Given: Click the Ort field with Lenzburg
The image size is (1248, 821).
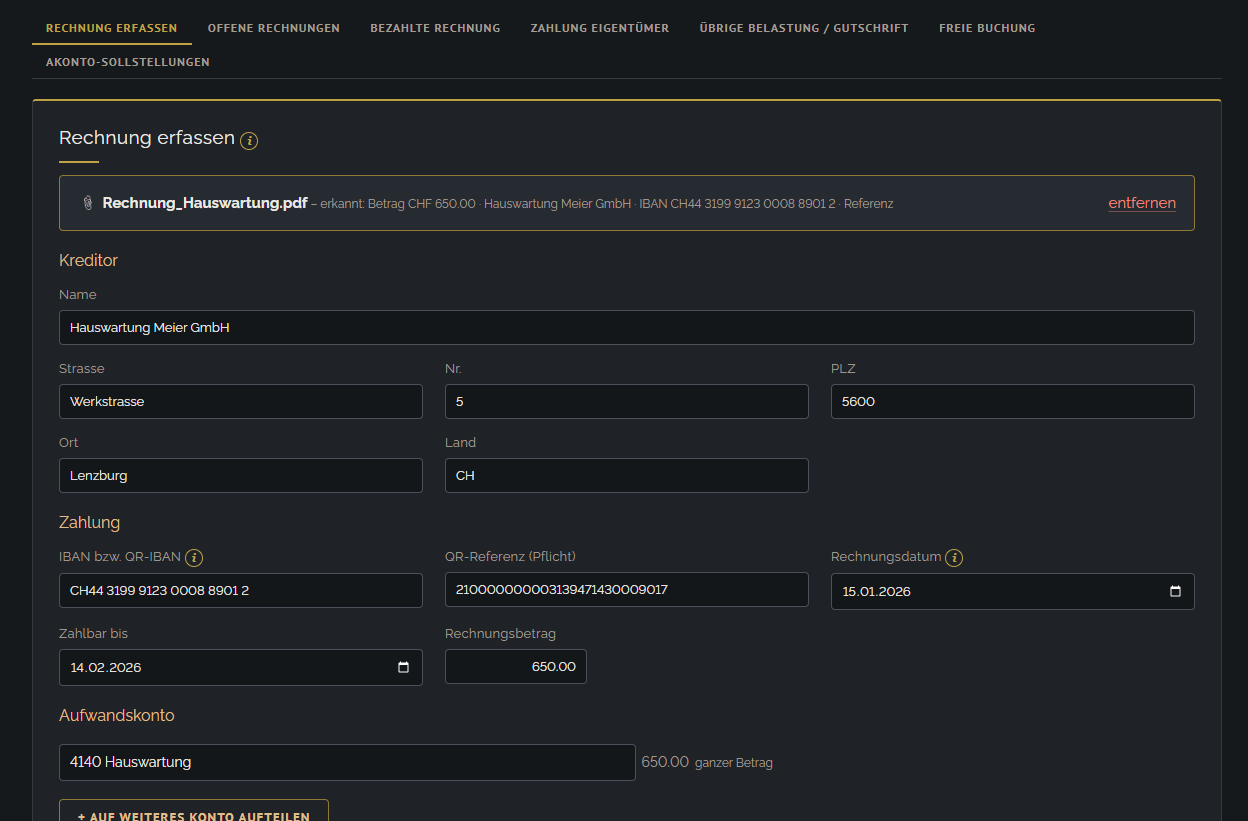Looking at the screenshot, I should point(241,475).
